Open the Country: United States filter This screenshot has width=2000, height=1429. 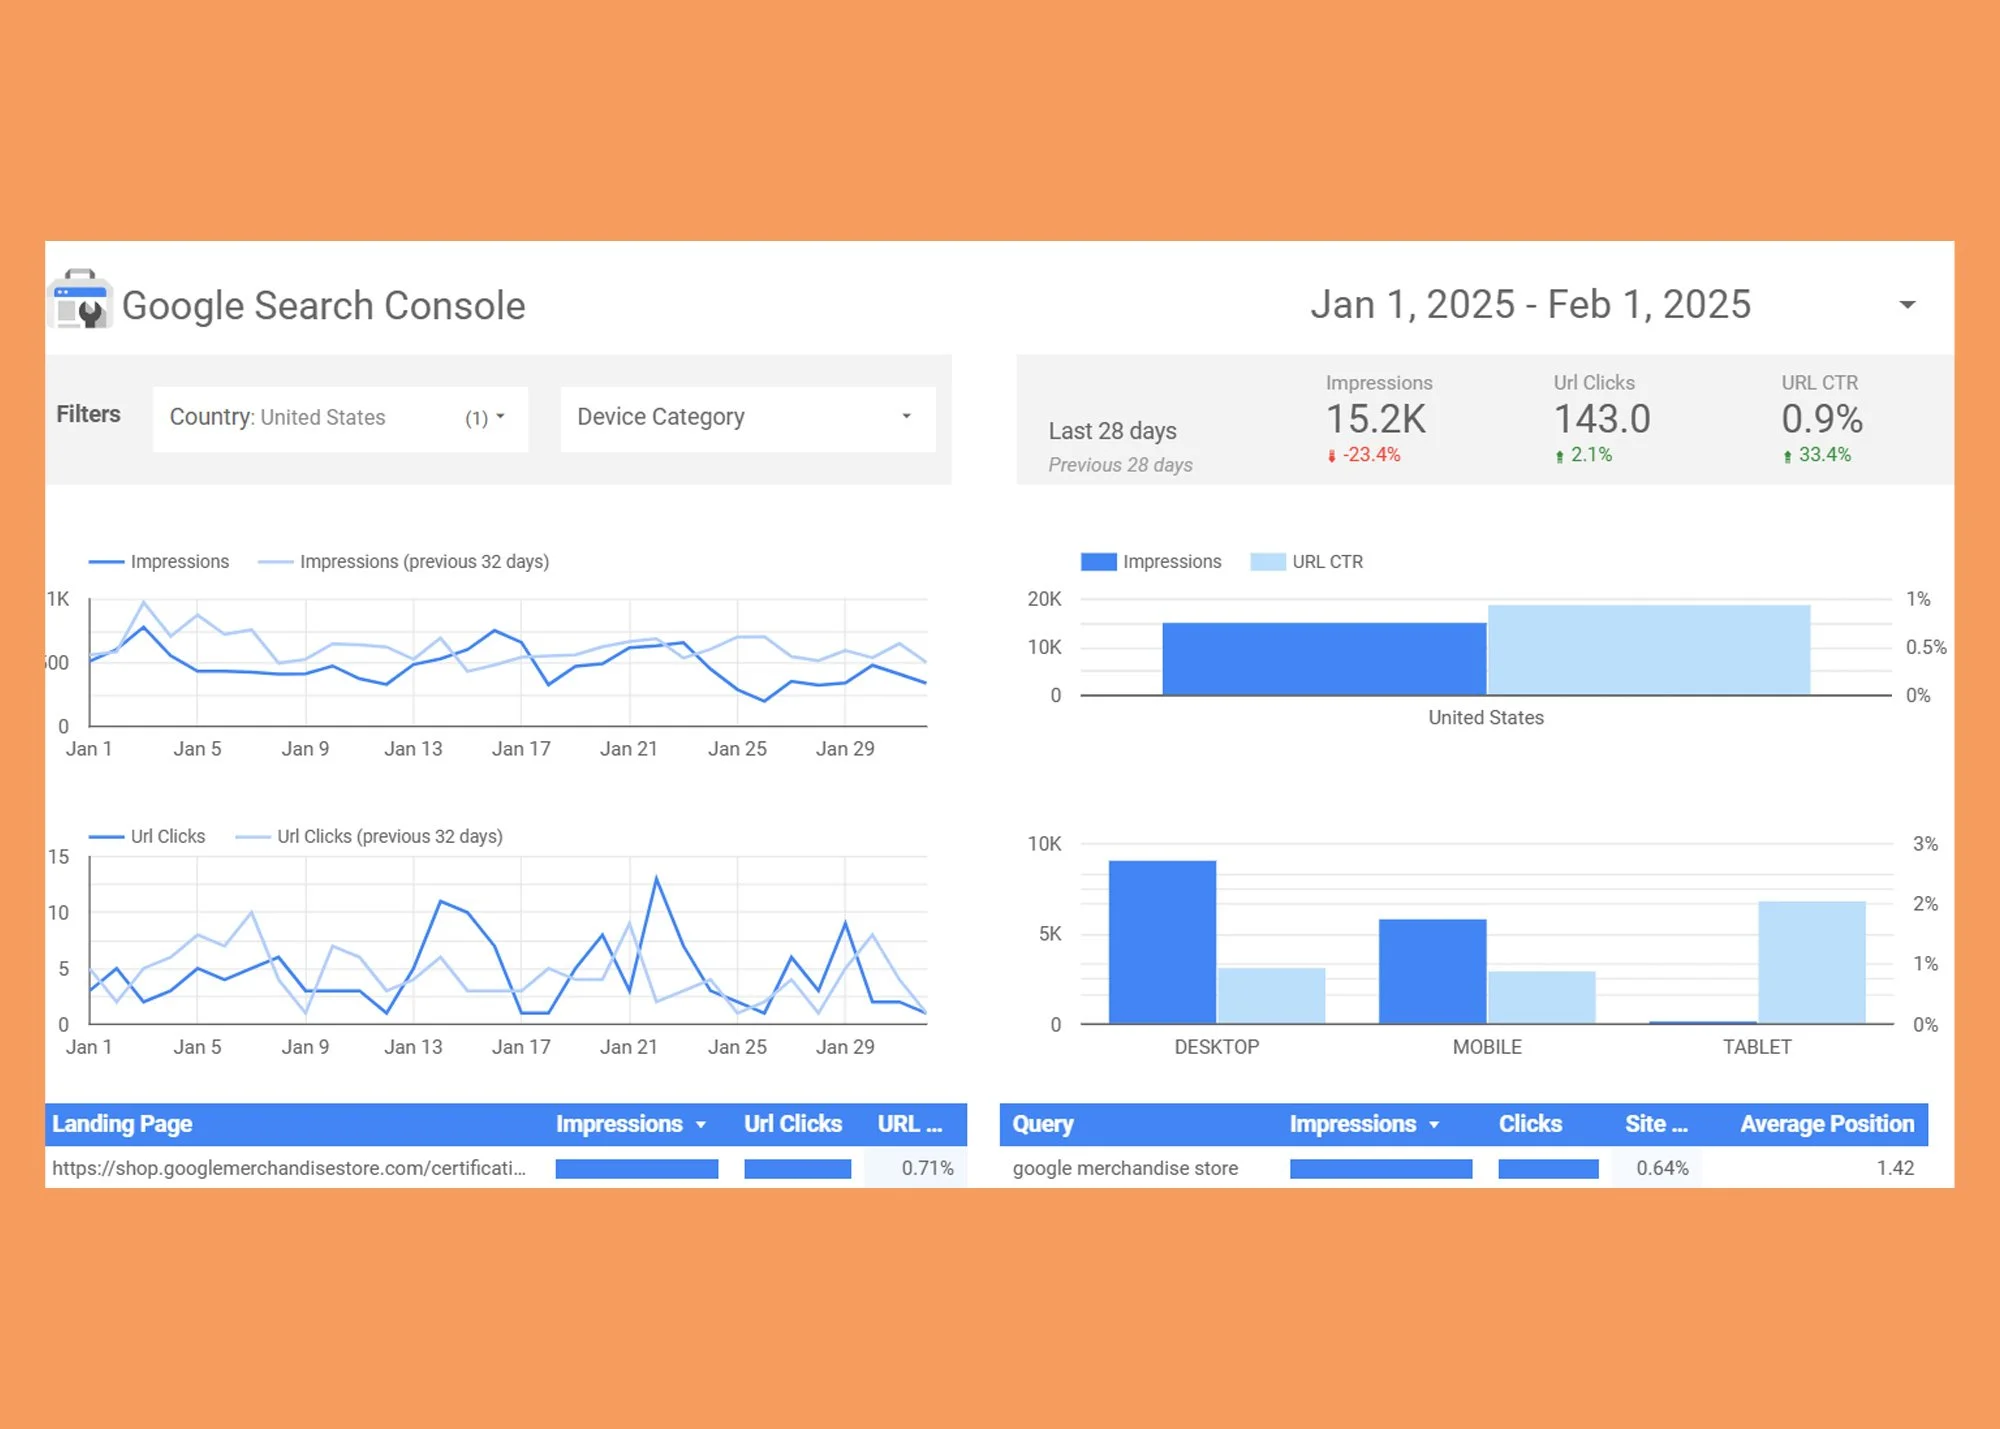coord(340,418)
